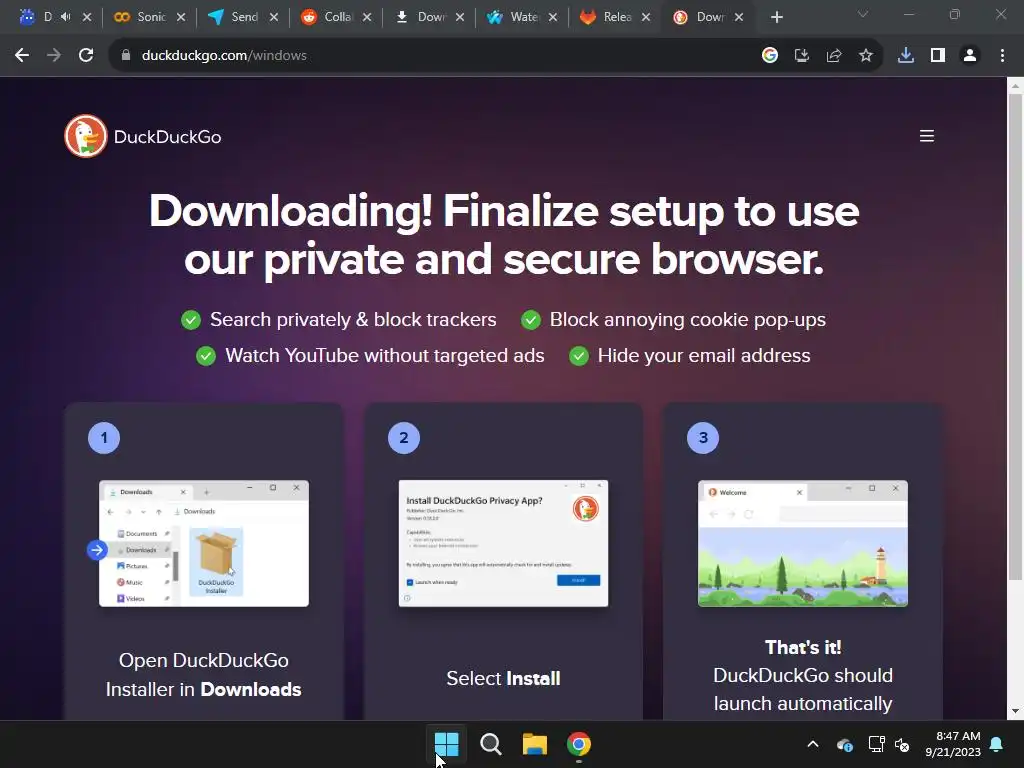Click the 'Block annoying cookie pop-ups' text
The image size is (1024, 768).
pyautogui.click(x=688, y=319)
